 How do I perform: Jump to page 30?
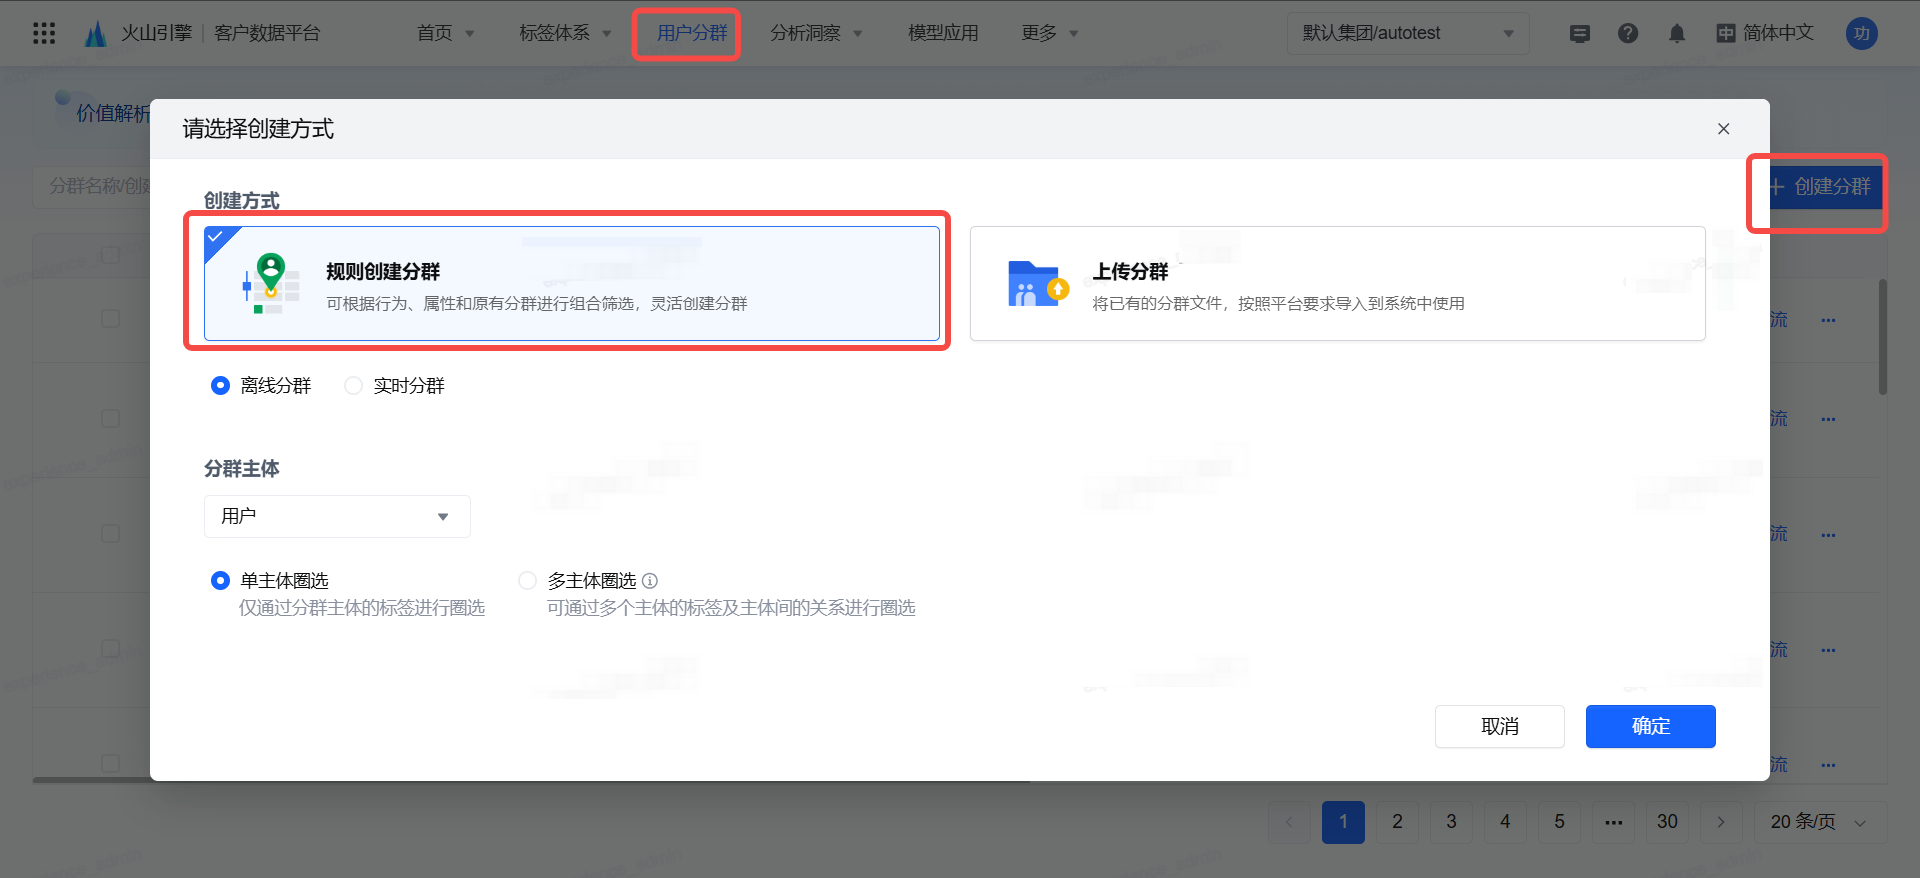(x=1667, y=822)
